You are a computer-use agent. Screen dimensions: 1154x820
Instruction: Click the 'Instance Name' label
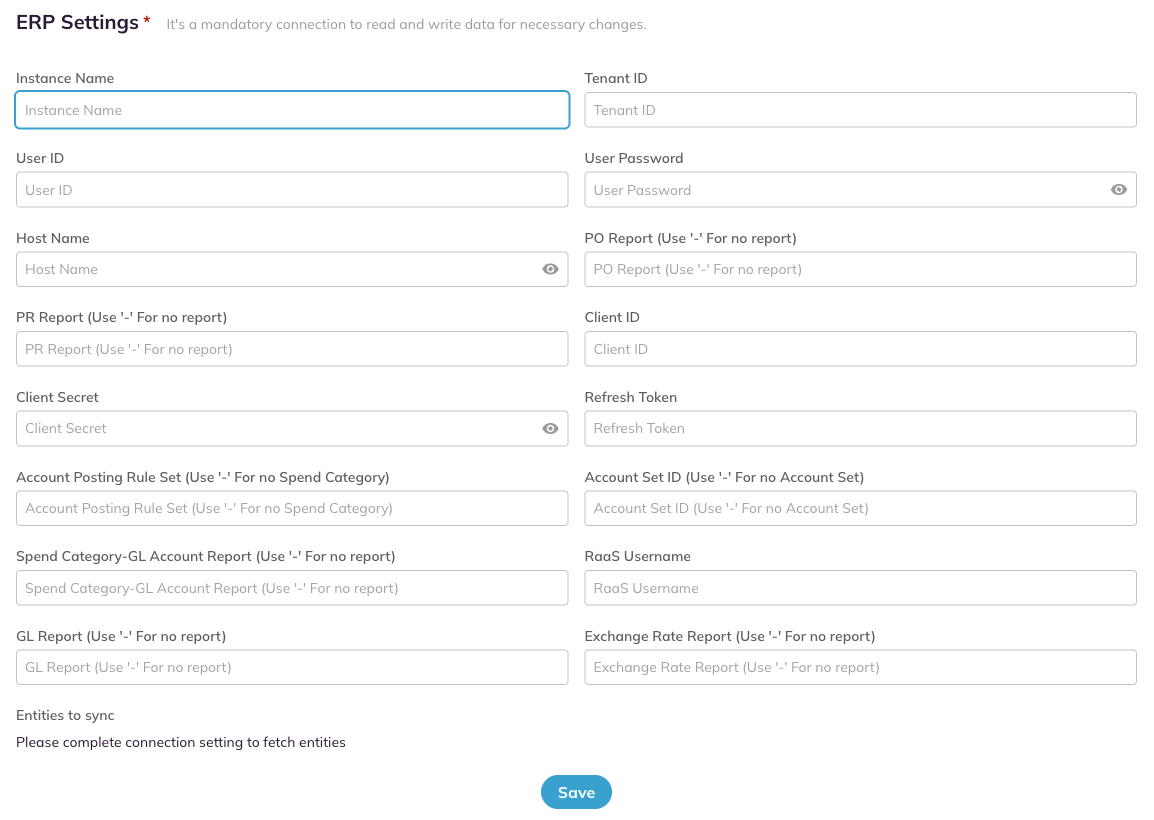tap(65, 78)
